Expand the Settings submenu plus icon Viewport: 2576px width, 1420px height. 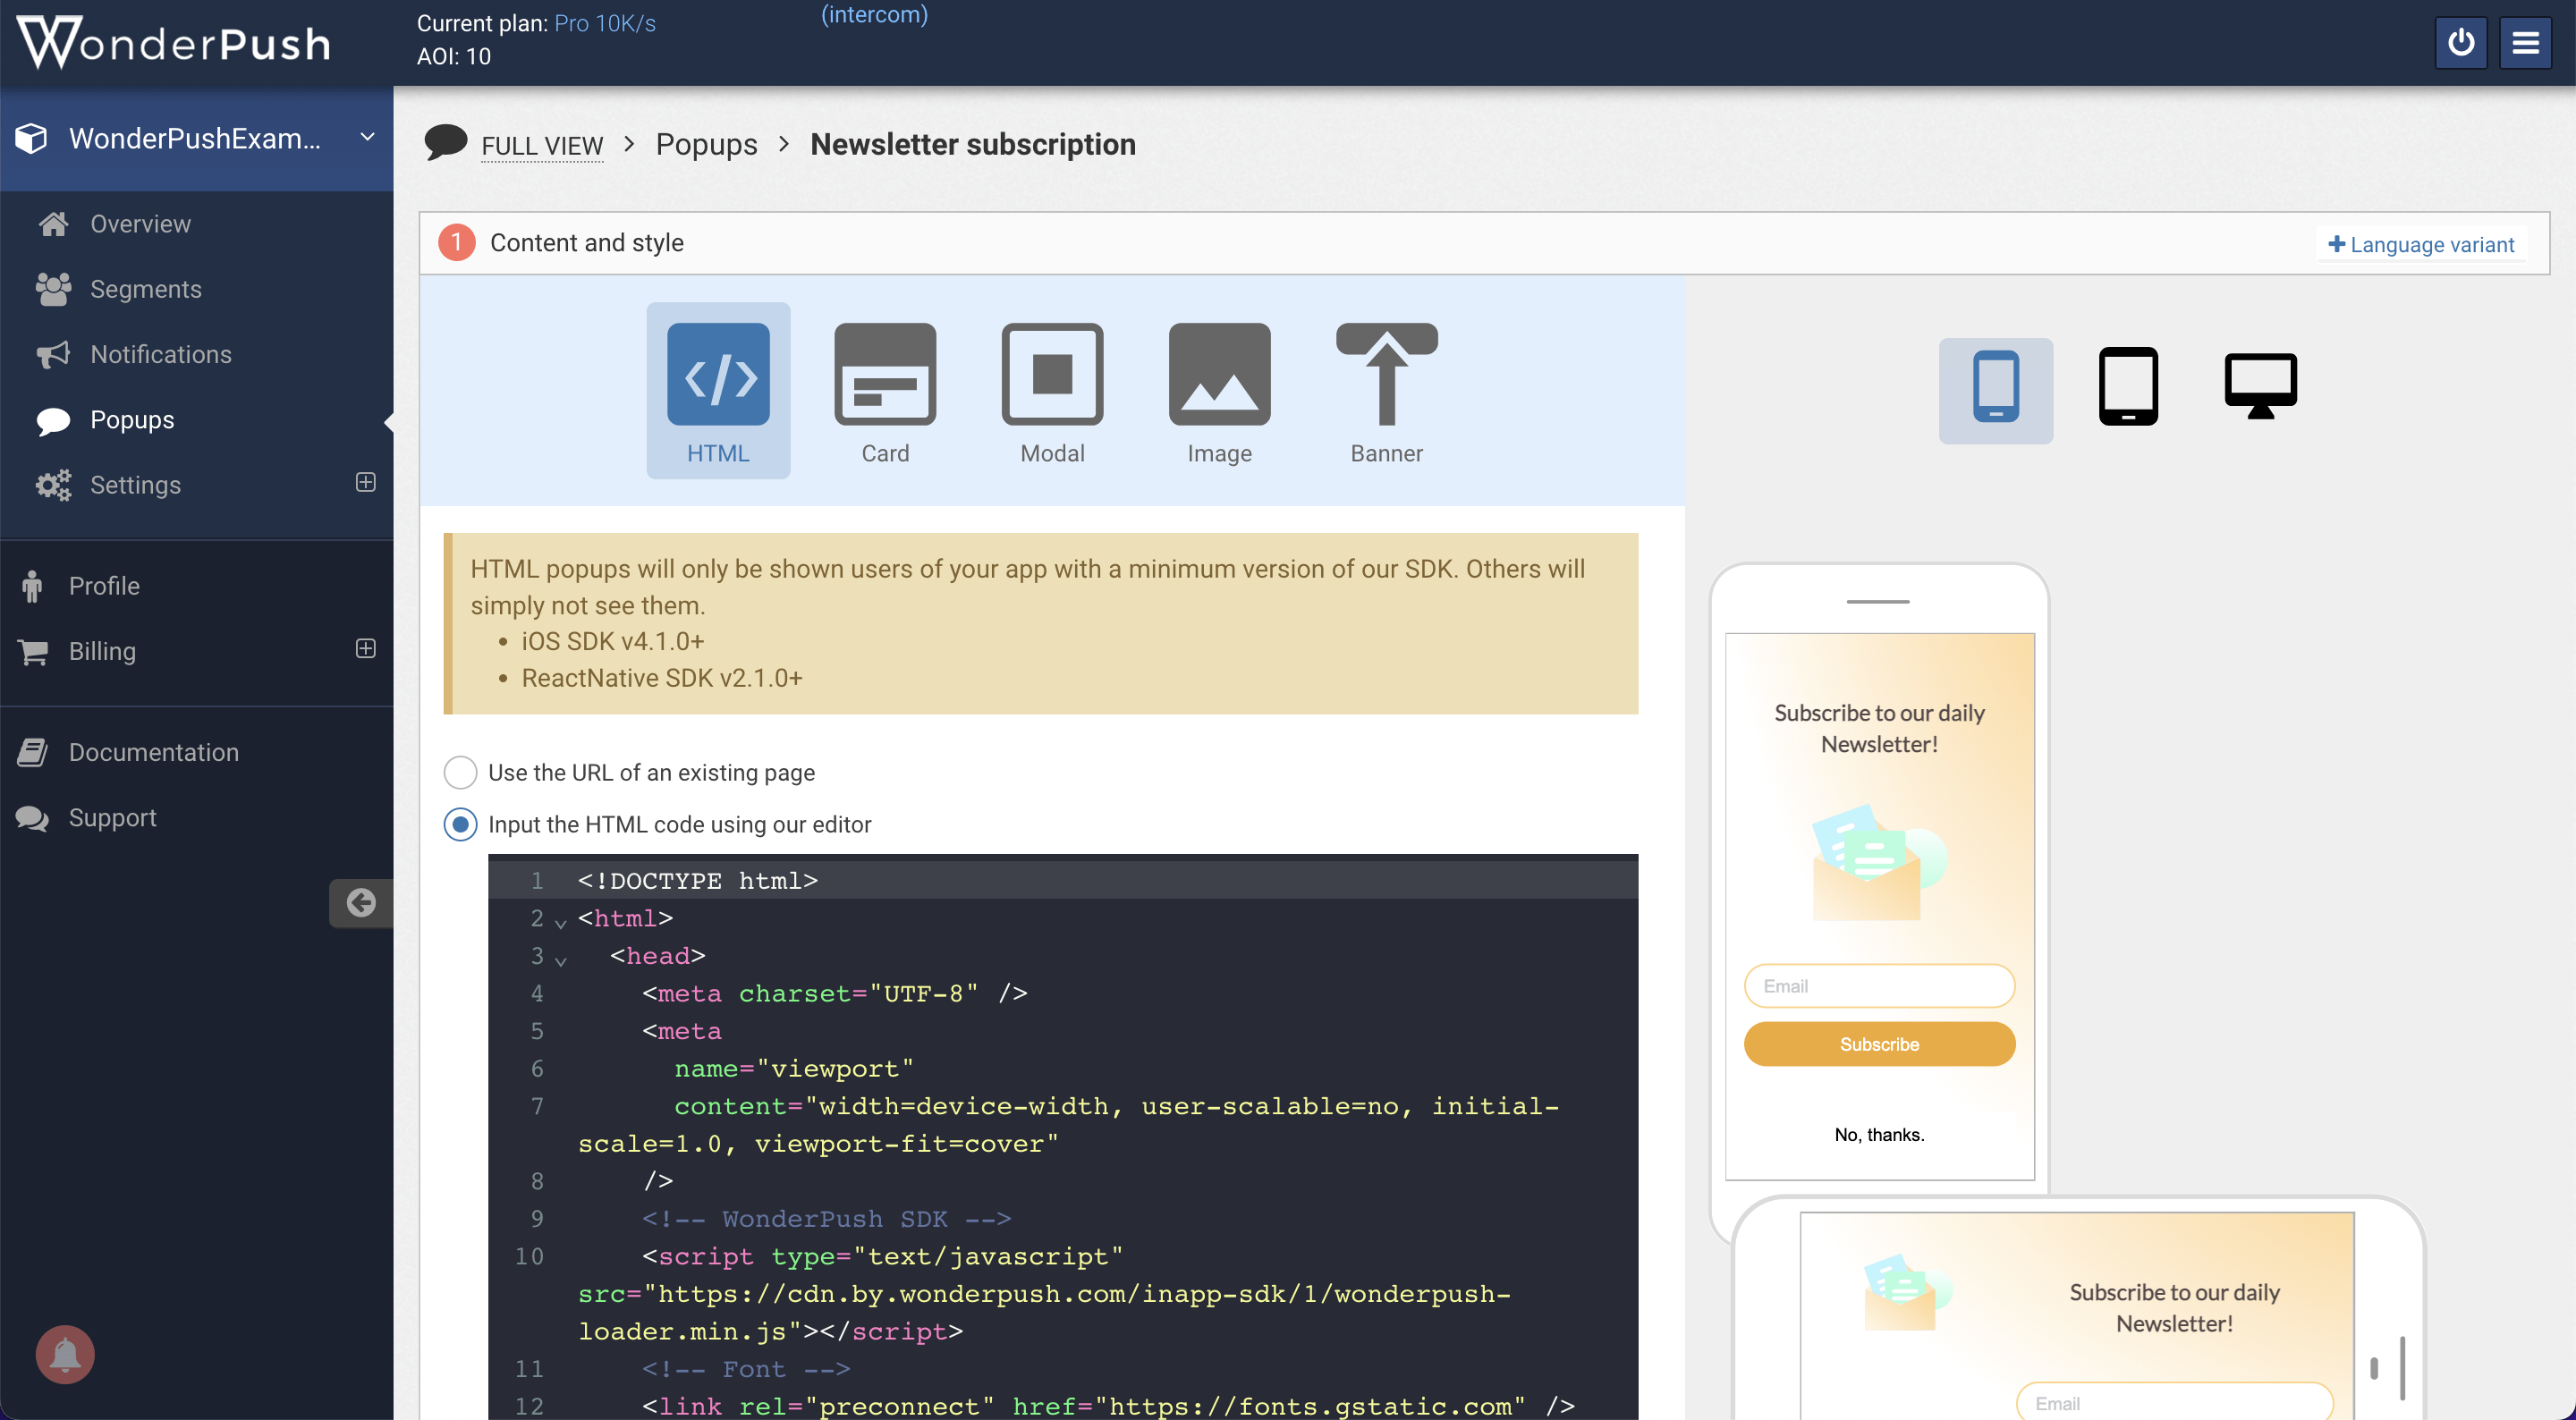click(365, 482)
